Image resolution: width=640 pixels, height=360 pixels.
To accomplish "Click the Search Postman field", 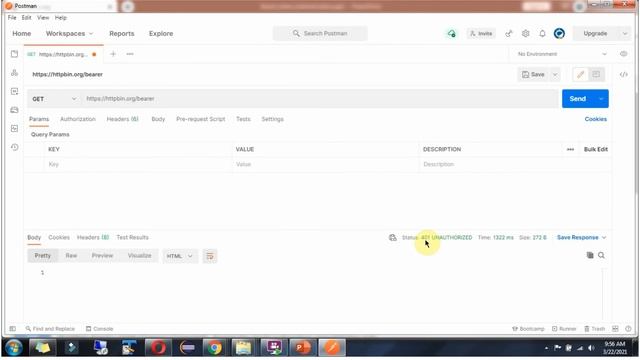I will (320, 33).
